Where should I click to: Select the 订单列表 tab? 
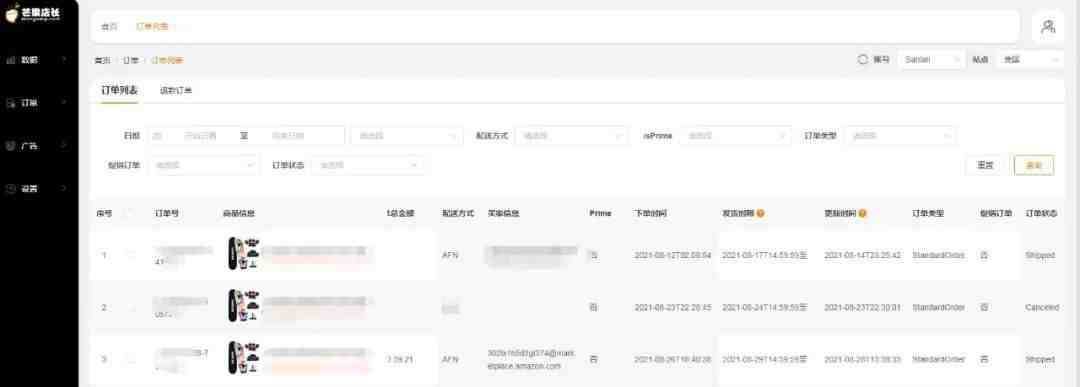119,90
